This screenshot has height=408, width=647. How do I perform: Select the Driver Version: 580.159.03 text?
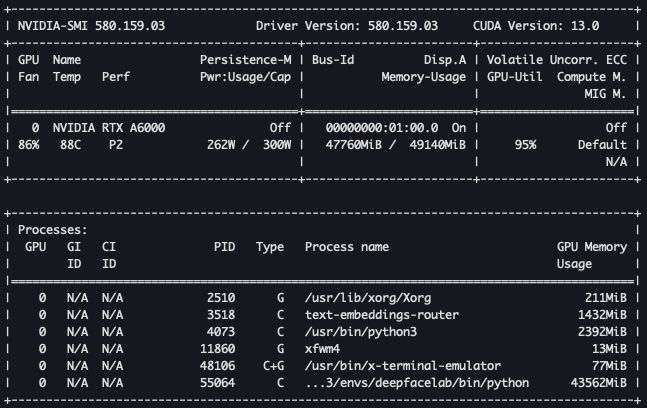coord(347,26)
